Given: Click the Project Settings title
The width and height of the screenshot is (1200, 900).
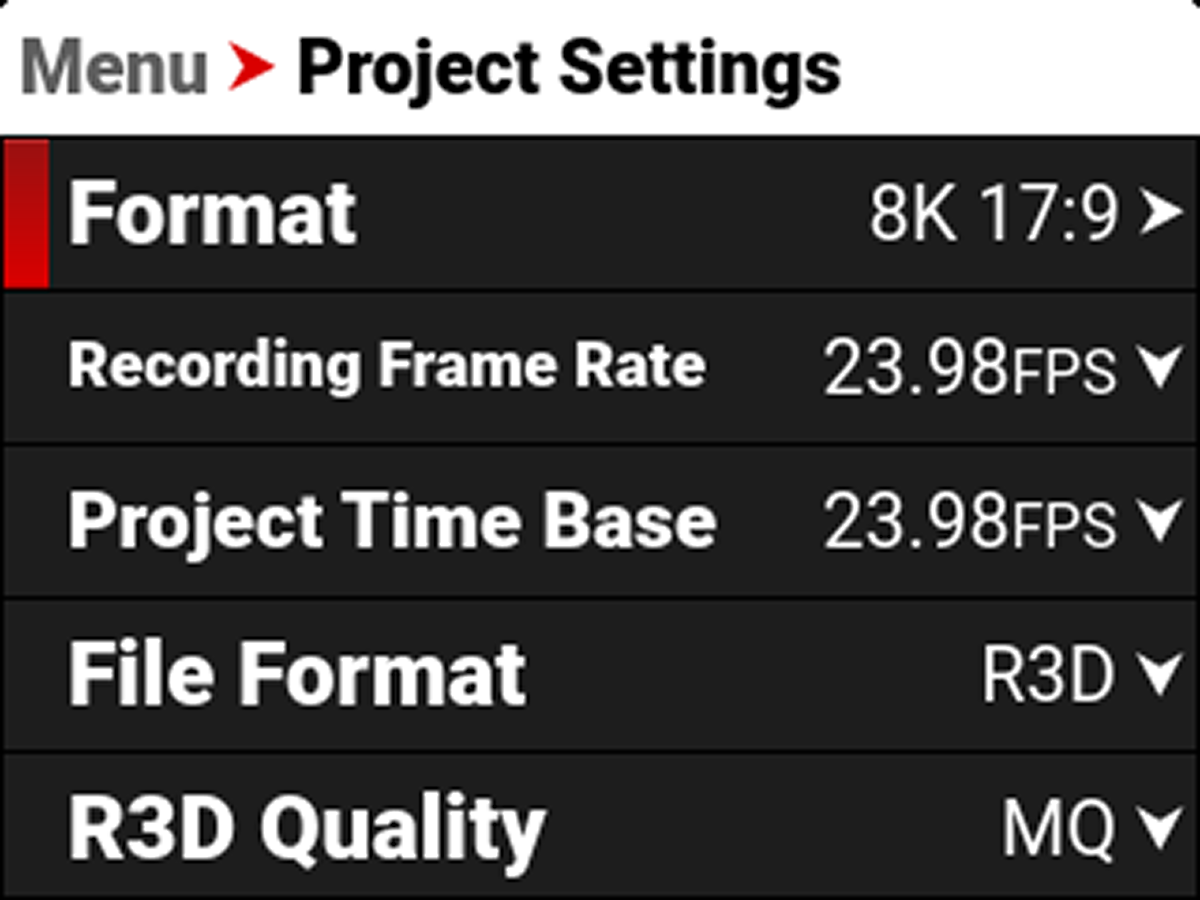Looking at the screenshot, I should click(568, 68).
